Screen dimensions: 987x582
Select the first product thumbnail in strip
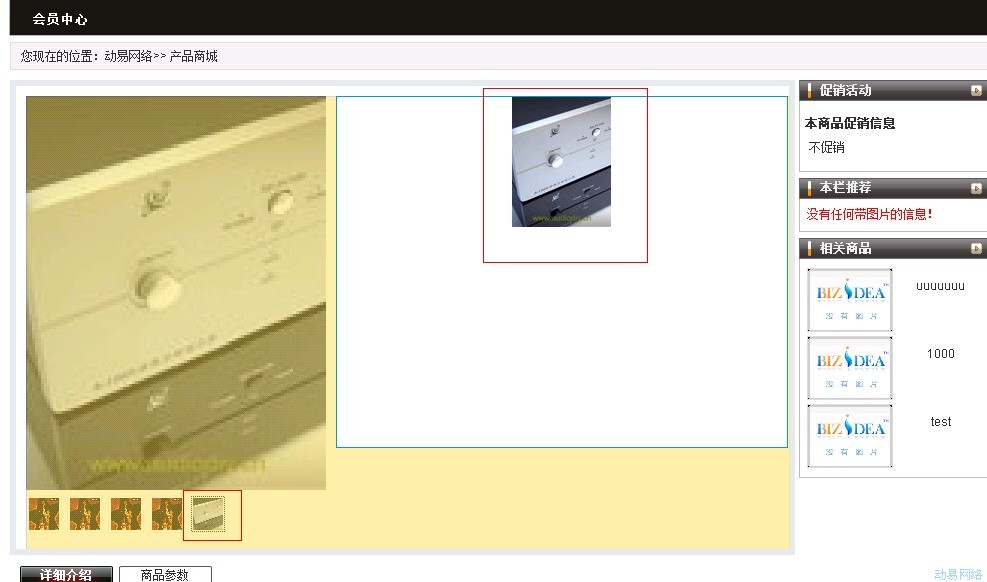(x=44, y=514)
